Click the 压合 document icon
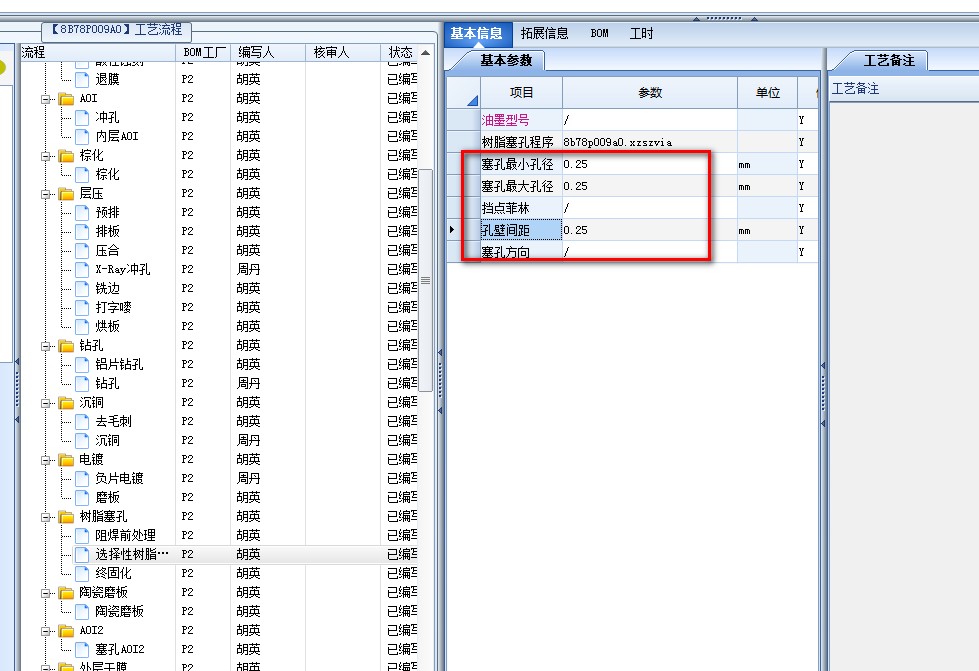 82,250
